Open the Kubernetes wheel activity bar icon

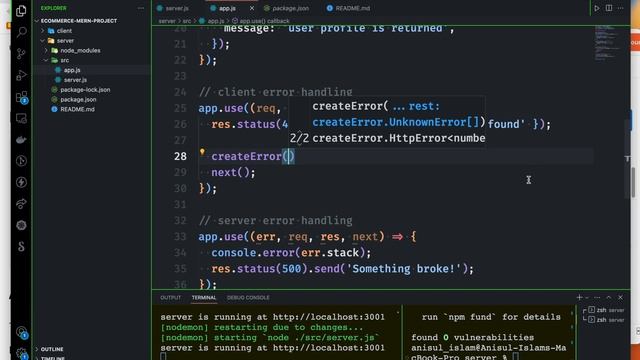click(x=21, y=225)
